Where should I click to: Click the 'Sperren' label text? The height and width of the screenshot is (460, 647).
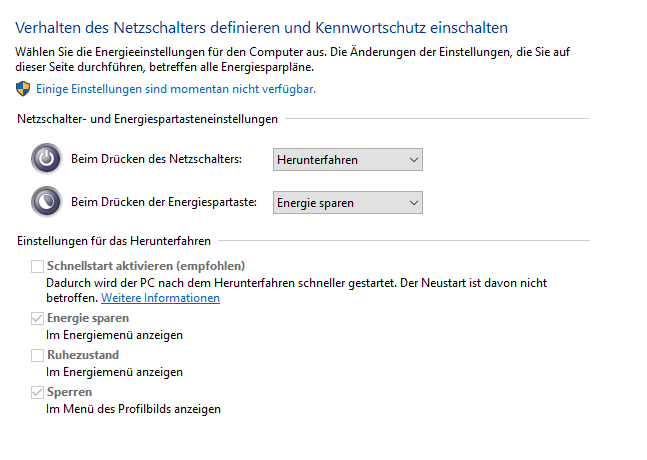[69, 392]
